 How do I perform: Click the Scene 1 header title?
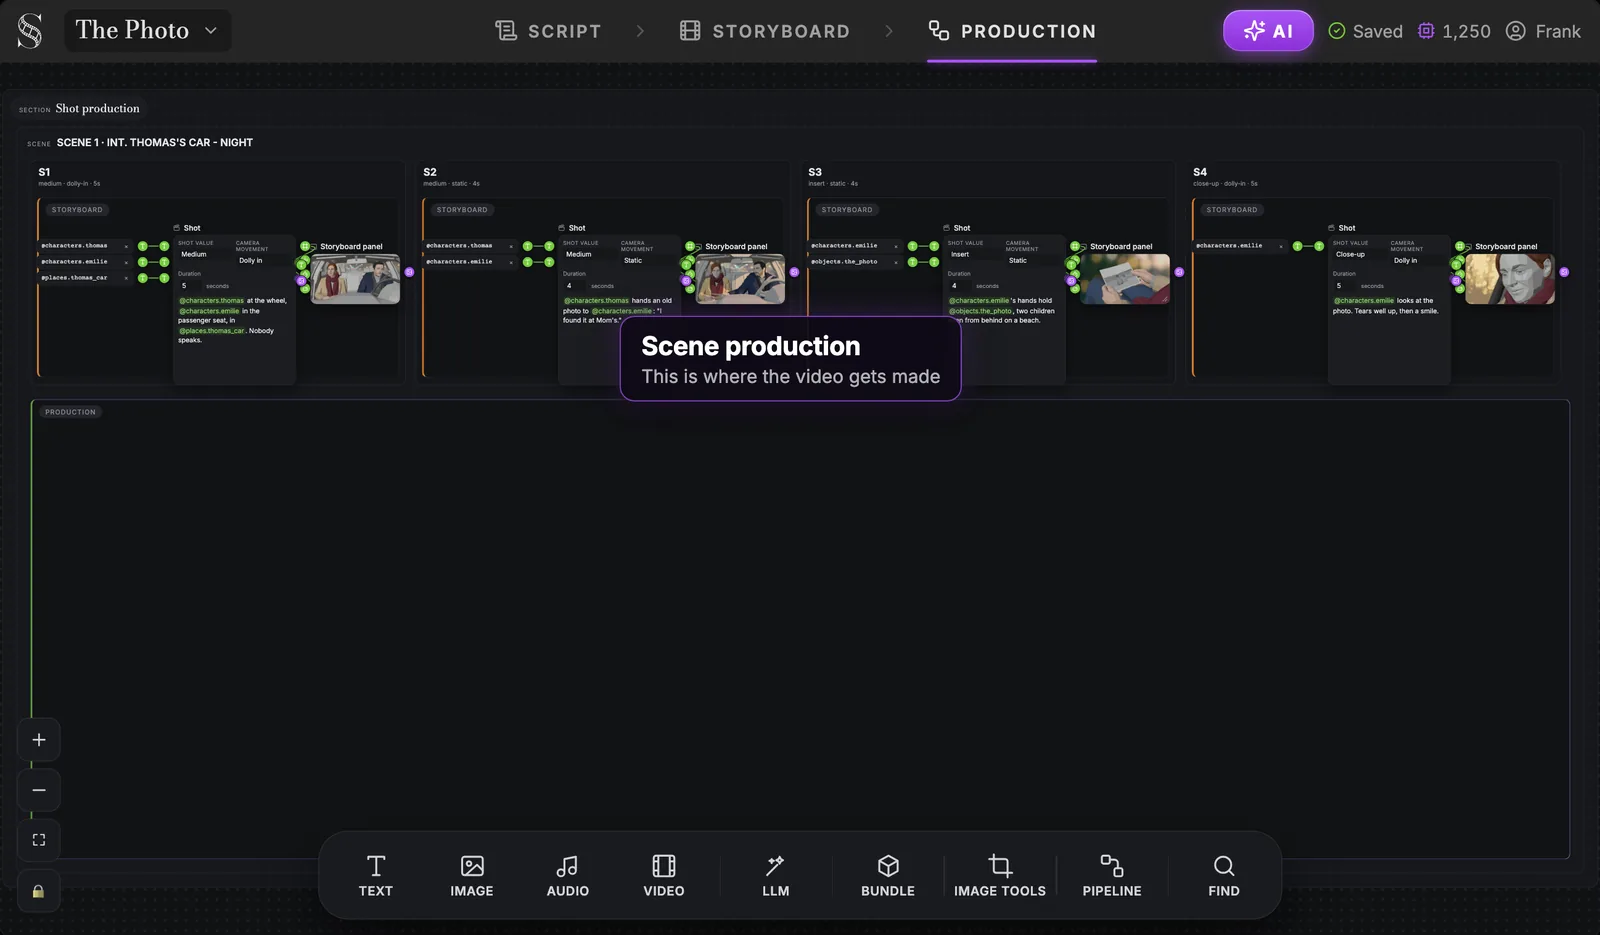[155, 143]
